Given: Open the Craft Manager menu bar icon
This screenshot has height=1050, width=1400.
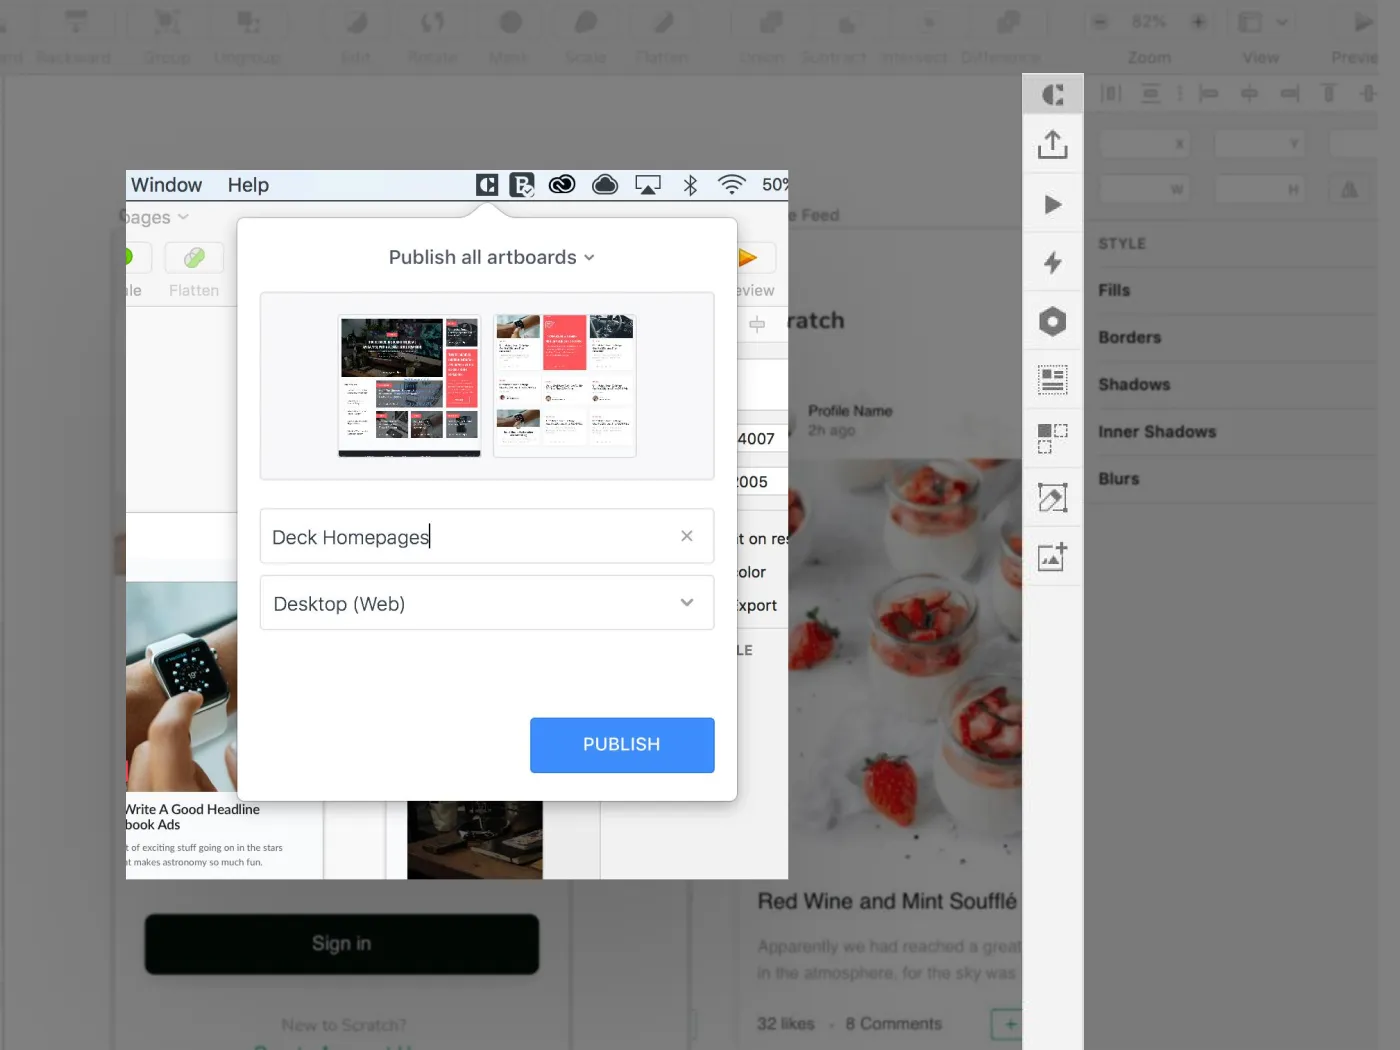Looking at the screenshot, I should [487, 185].
